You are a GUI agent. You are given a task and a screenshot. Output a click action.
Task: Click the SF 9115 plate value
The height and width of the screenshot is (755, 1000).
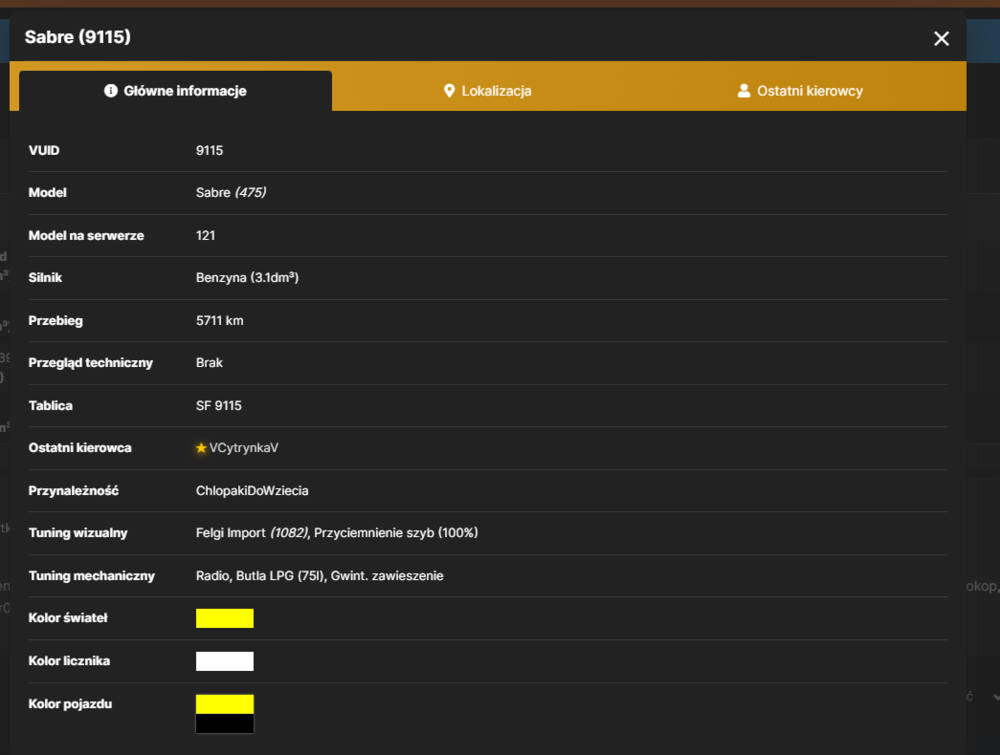point(219,406)
